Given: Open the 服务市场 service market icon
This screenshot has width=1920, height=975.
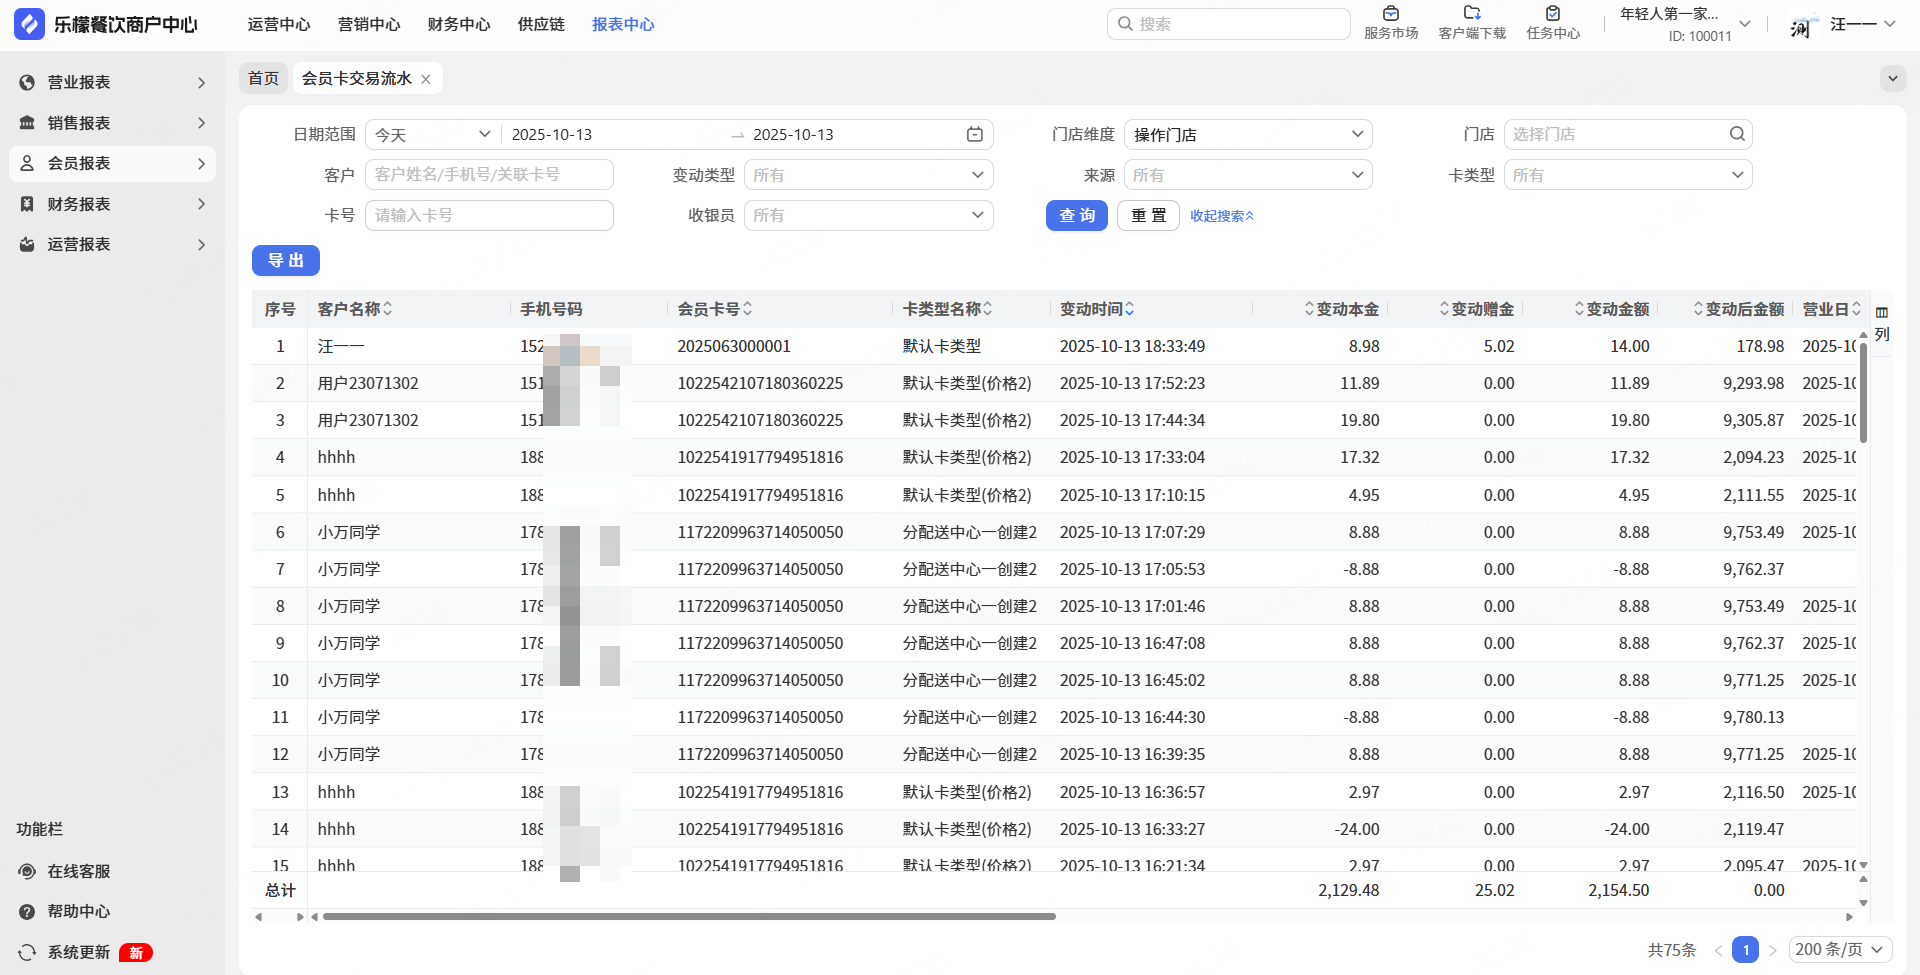Looking at the screenshot, I should 1390,14.
